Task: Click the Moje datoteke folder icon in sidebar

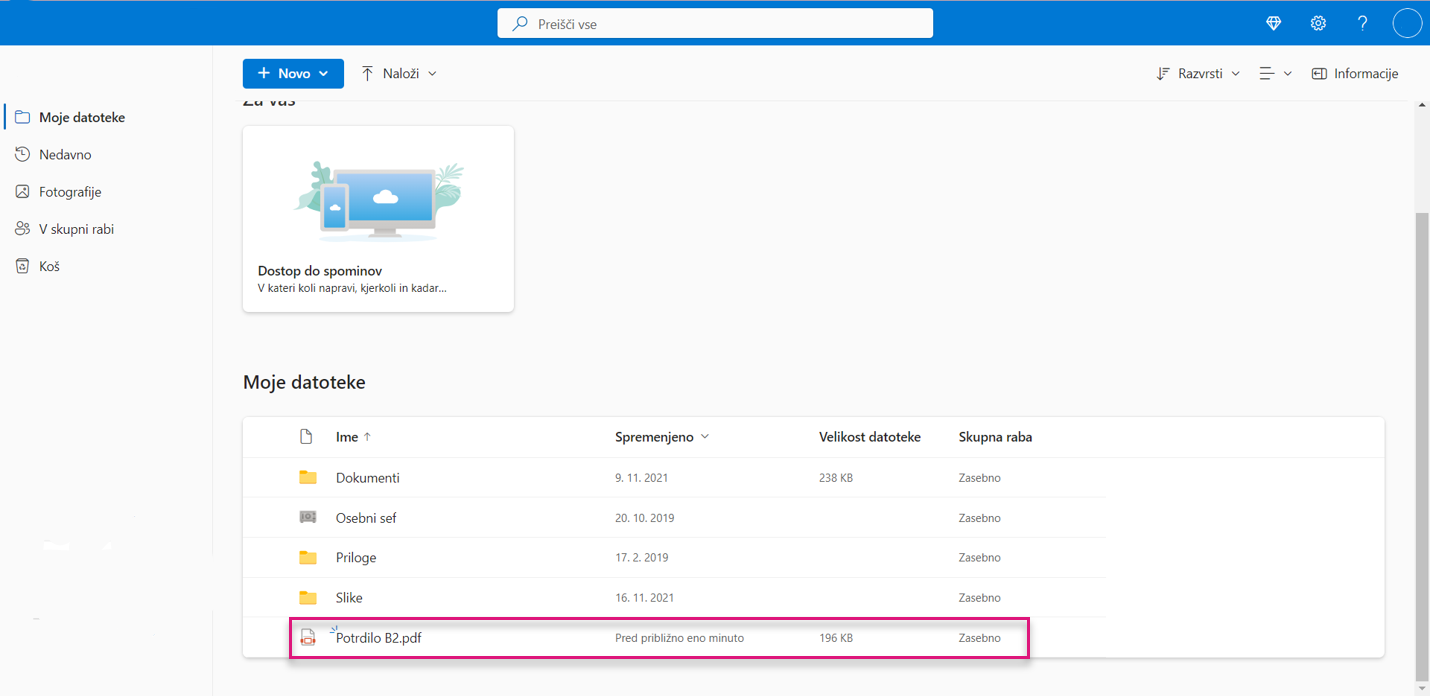Action: tap(22, 117)
